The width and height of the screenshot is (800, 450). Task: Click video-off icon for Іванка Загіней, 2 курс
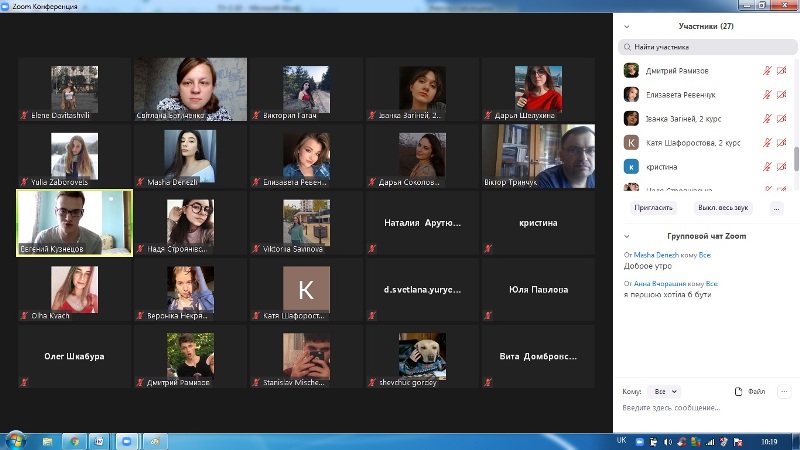click(x=782, y=119)
